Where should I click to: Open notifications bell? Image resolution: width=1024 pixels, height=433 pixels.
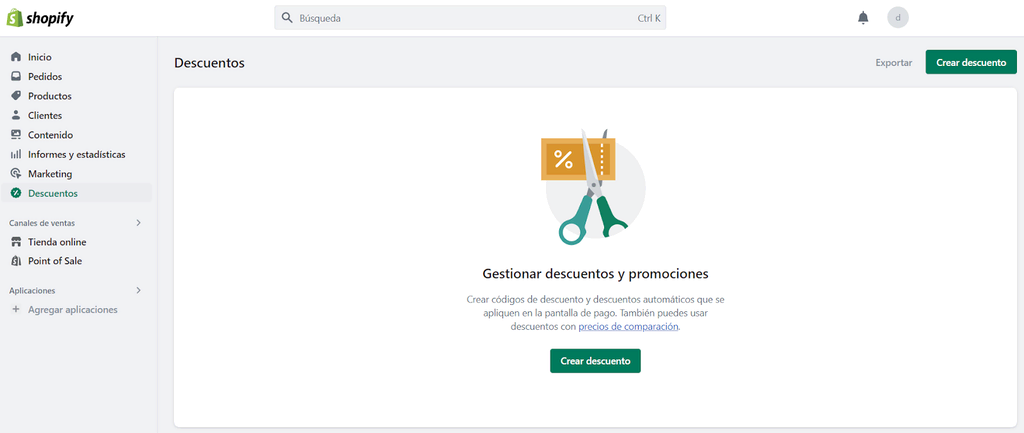[863, 18]
